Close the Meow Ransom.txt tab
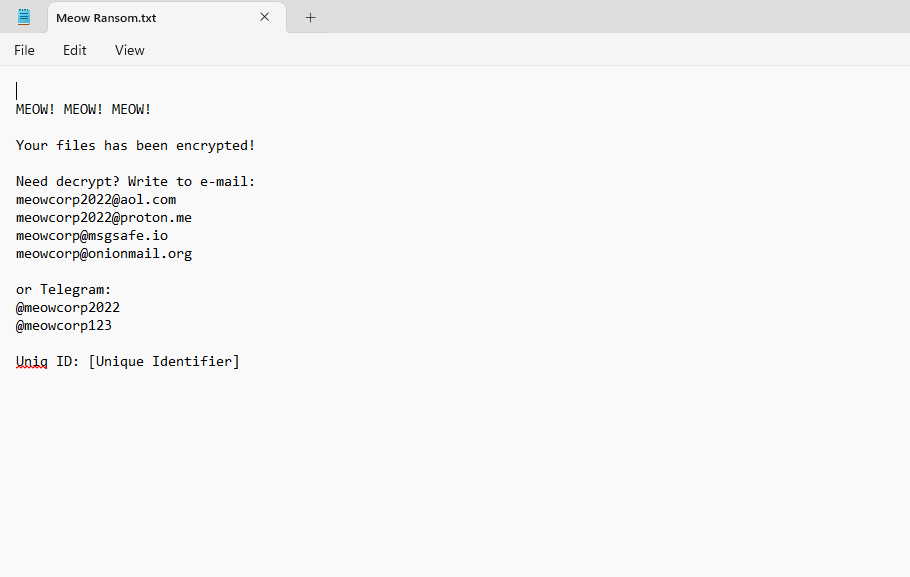910x577 pixels. [x=265, y=17]
